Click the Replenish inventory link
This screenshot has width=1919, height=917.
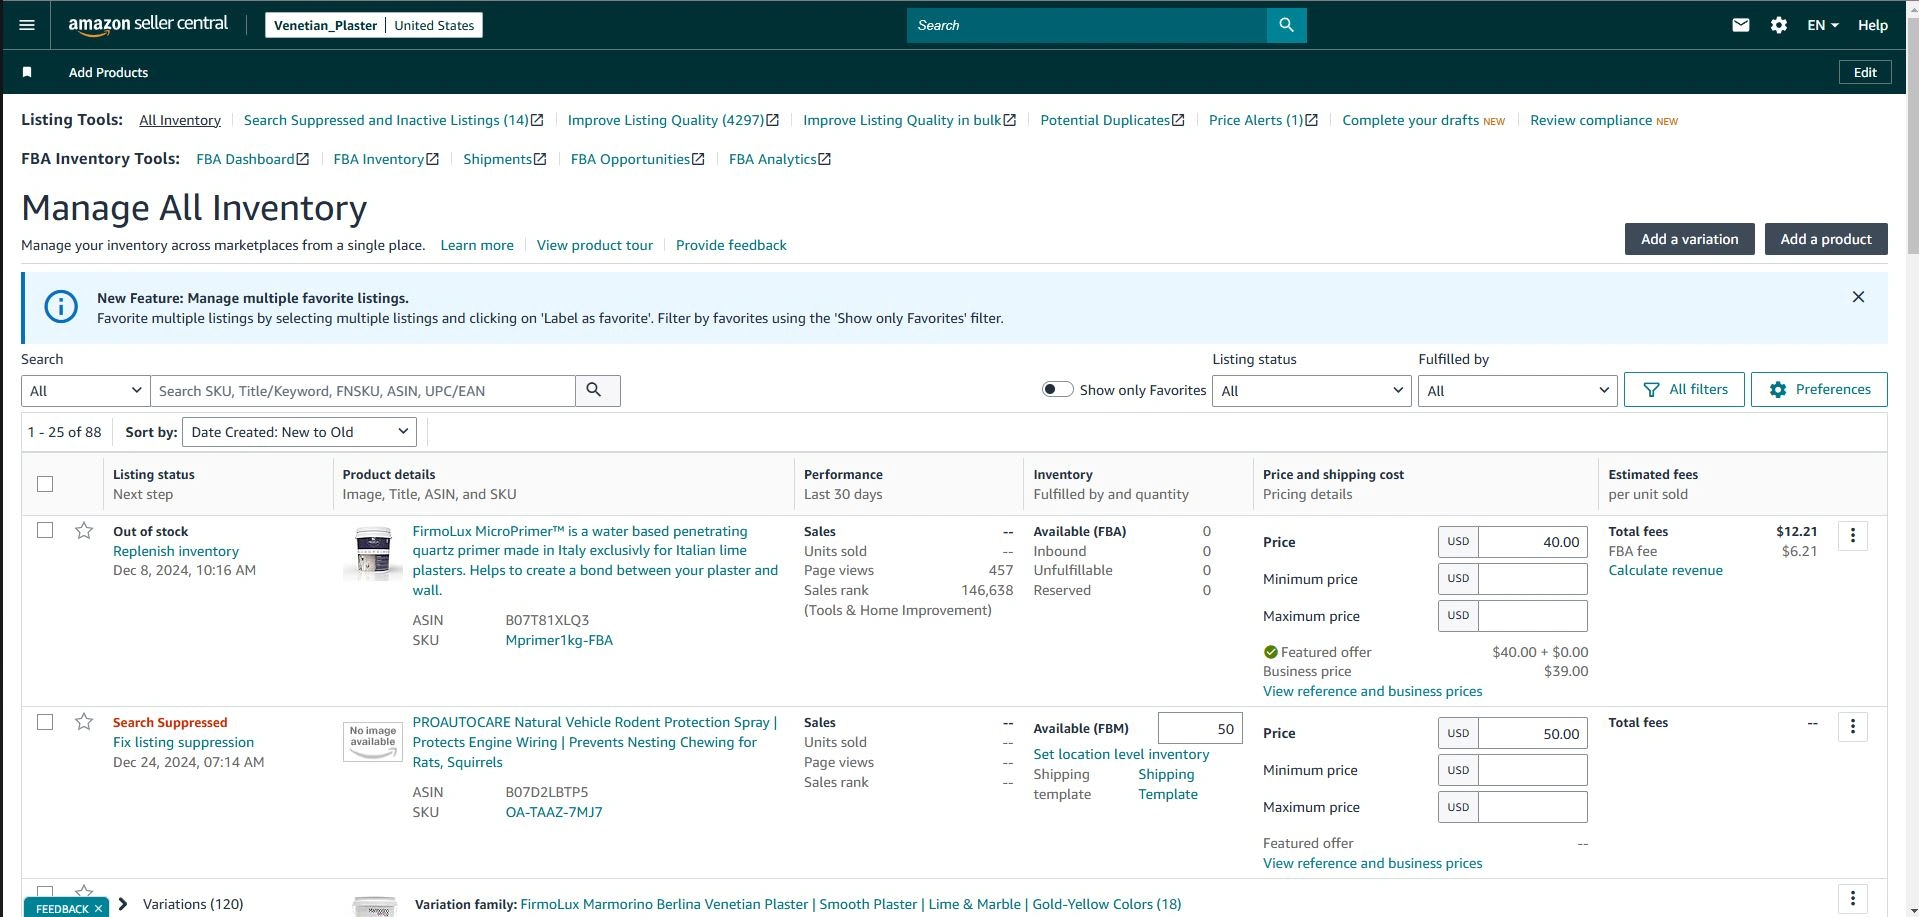176,551
